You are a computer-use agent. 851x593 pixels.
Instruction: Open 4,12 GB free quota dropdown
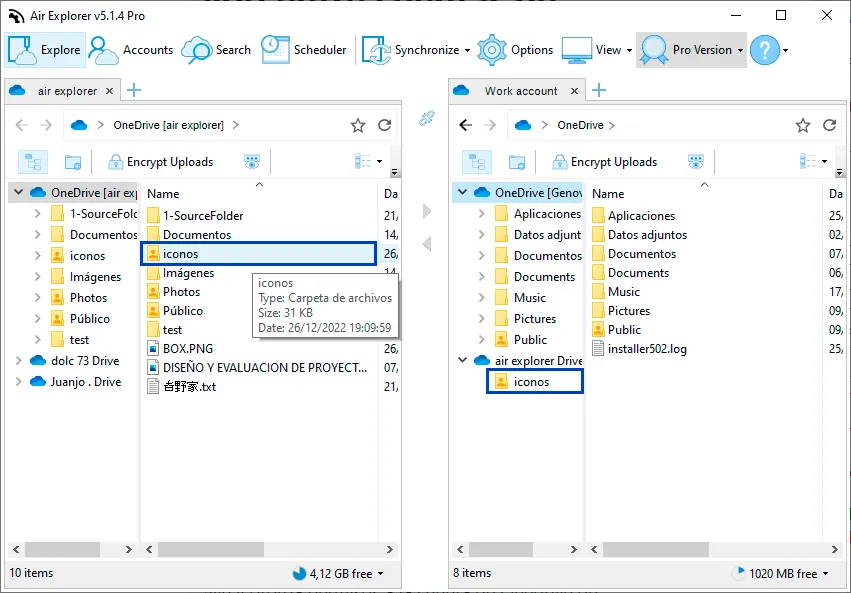point(339,573)
